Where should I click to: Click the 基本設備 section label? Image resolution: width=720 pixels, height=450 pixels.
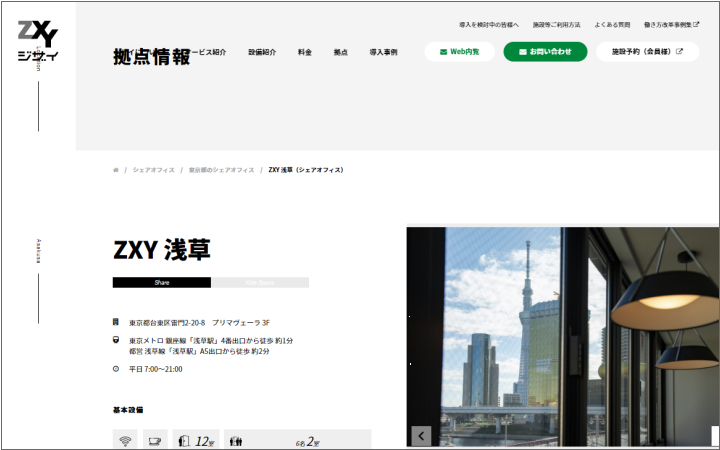coord(128,410)
